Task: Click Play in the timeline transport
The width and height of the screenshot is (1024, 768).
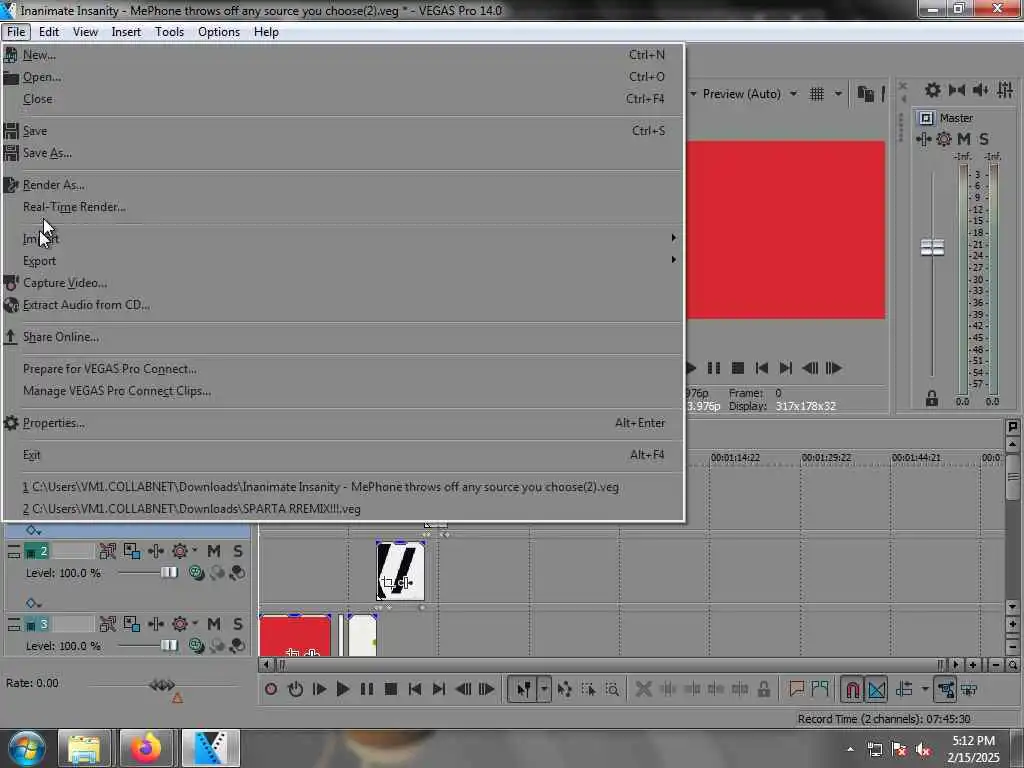Action: click(x=343, y=689)
